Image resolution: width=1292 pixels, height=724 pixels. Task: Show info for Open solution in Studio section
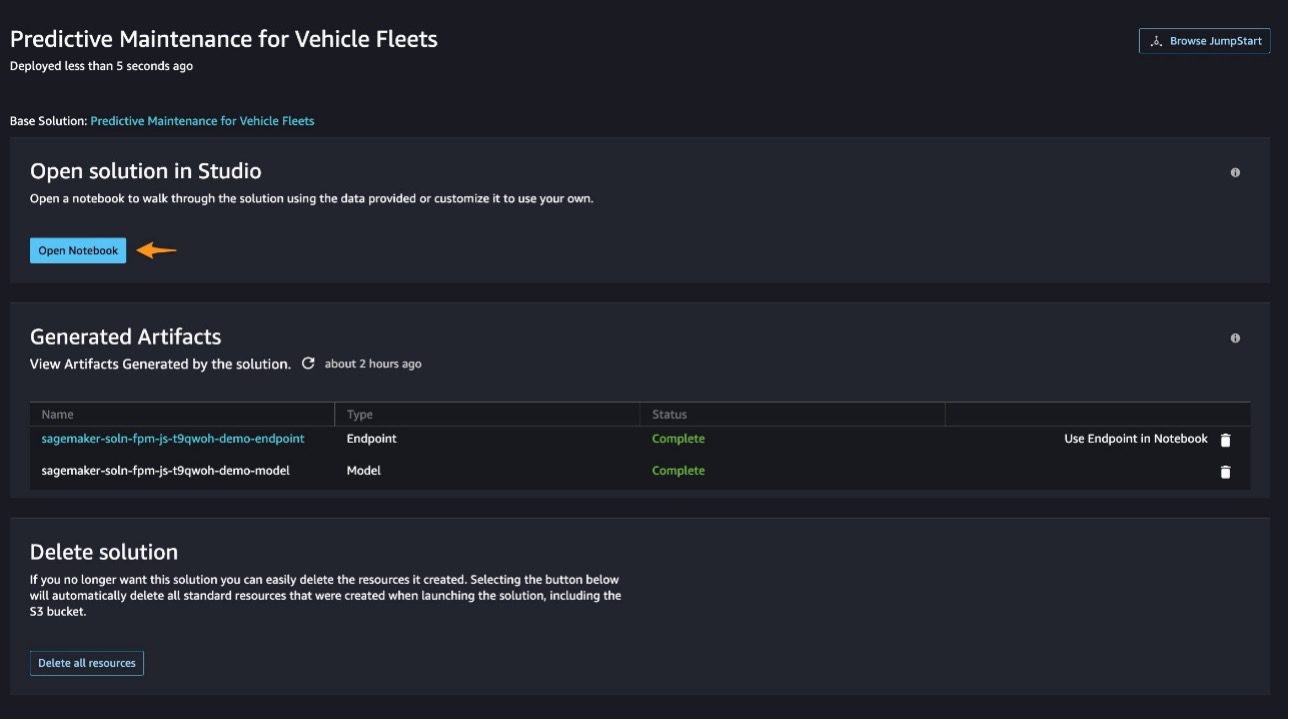[1235, 173]
